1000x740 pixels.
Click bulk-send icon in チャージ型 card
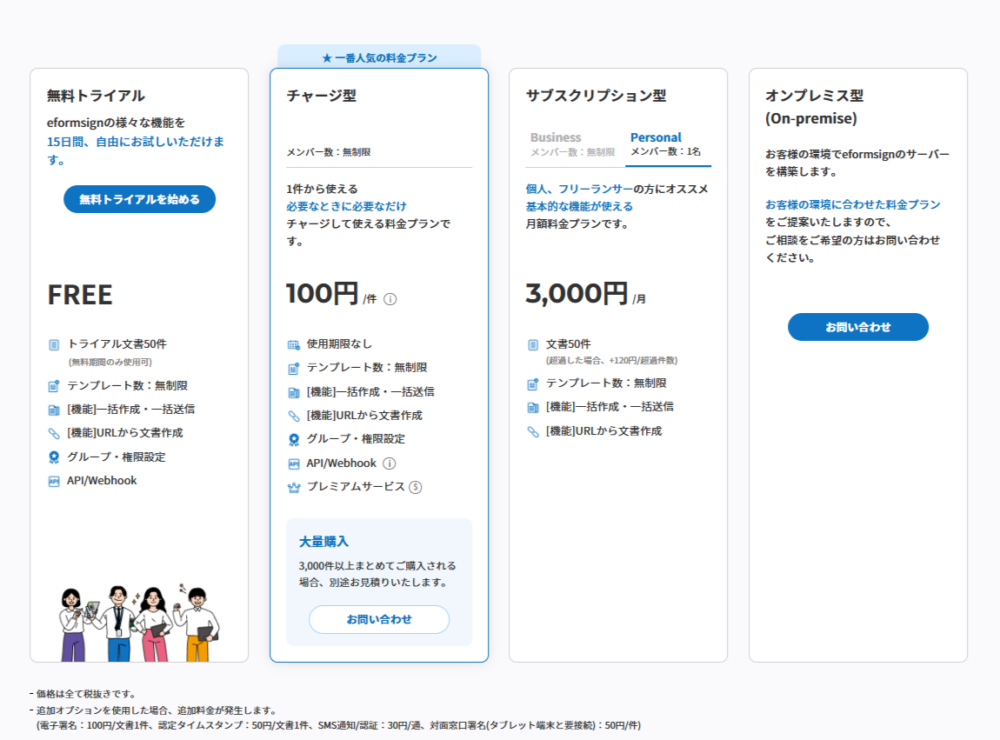pyautogui.click(x=293, y=392)
